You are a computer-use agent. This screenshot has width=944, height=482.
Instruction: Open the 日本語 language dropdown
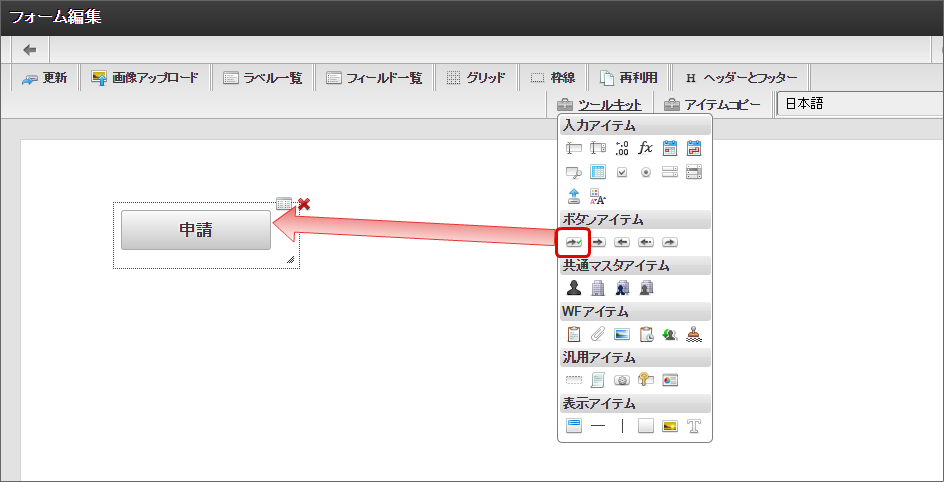(x=860, y=104)
